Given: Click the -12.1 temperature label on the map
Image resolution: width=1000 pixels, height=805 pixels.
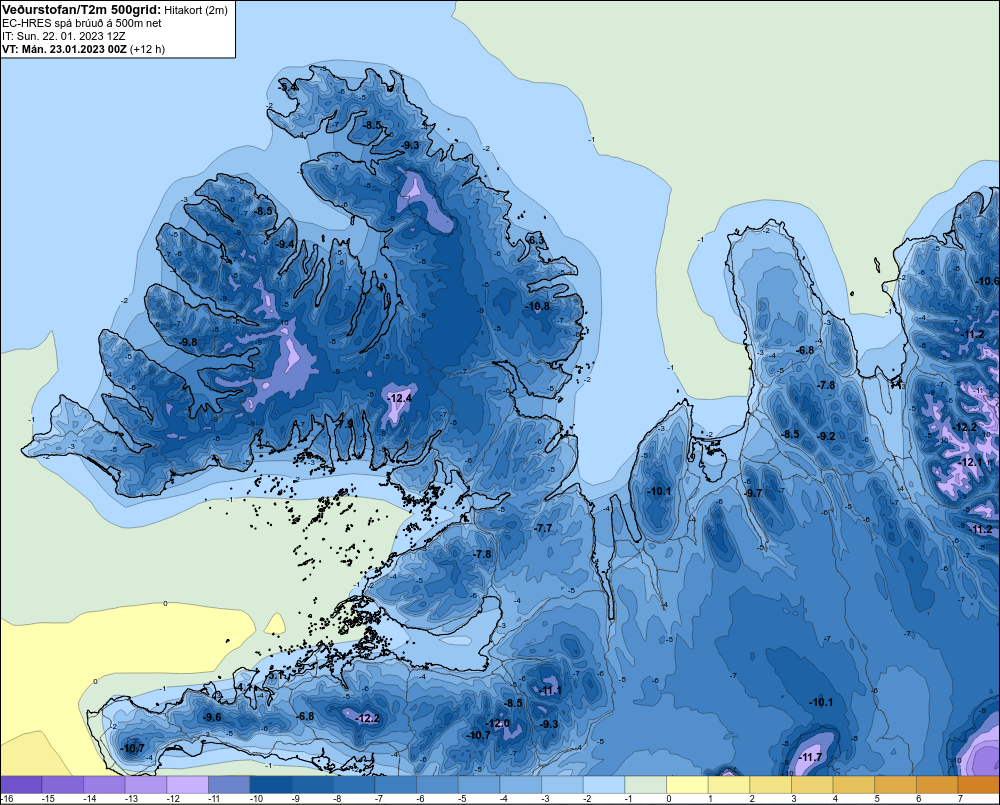Looking at the screenshot, I should 971,462.
